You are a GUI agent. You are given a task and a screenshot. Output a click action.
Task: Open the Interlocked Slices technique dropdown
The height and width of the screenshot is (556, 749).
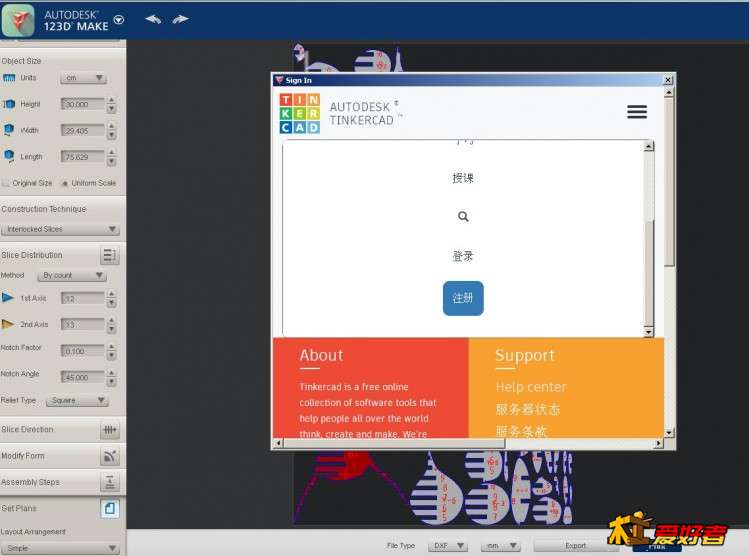point(60,229)
